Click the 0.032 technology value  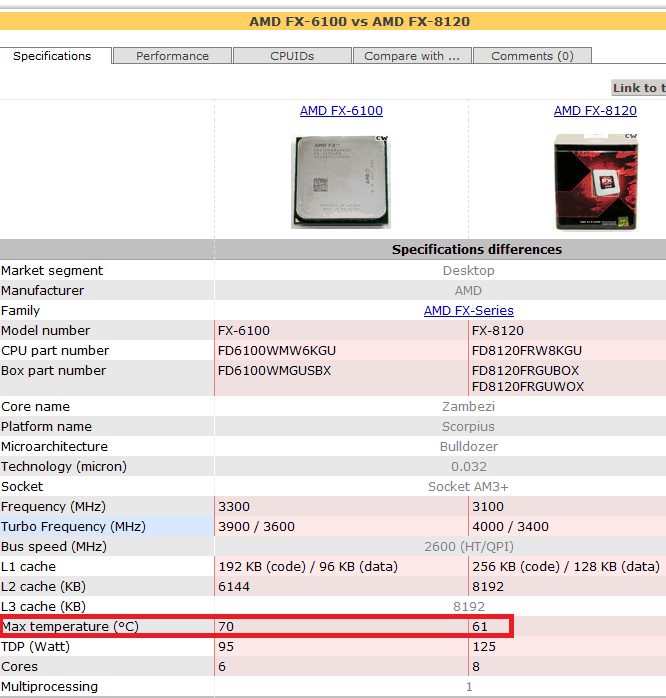pyautogui.click(x=469, y=467)
